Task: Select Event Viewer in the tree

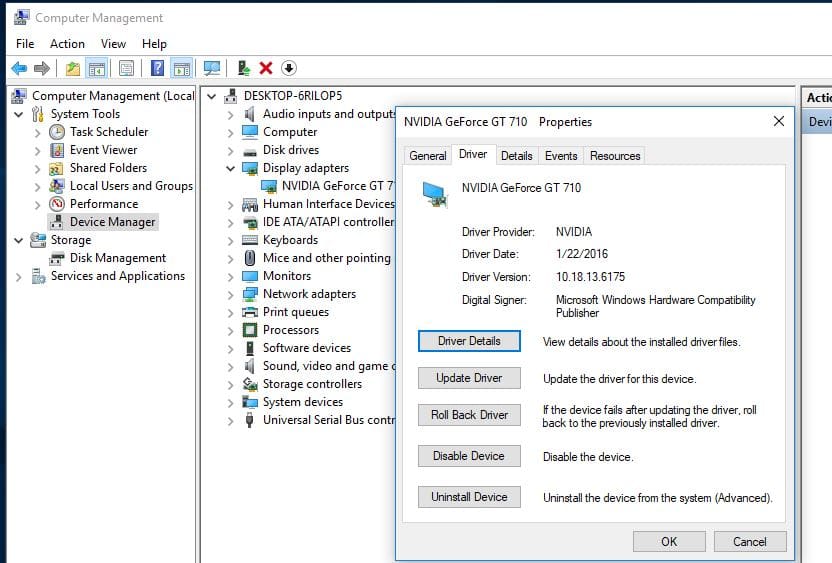Action: 103,150
